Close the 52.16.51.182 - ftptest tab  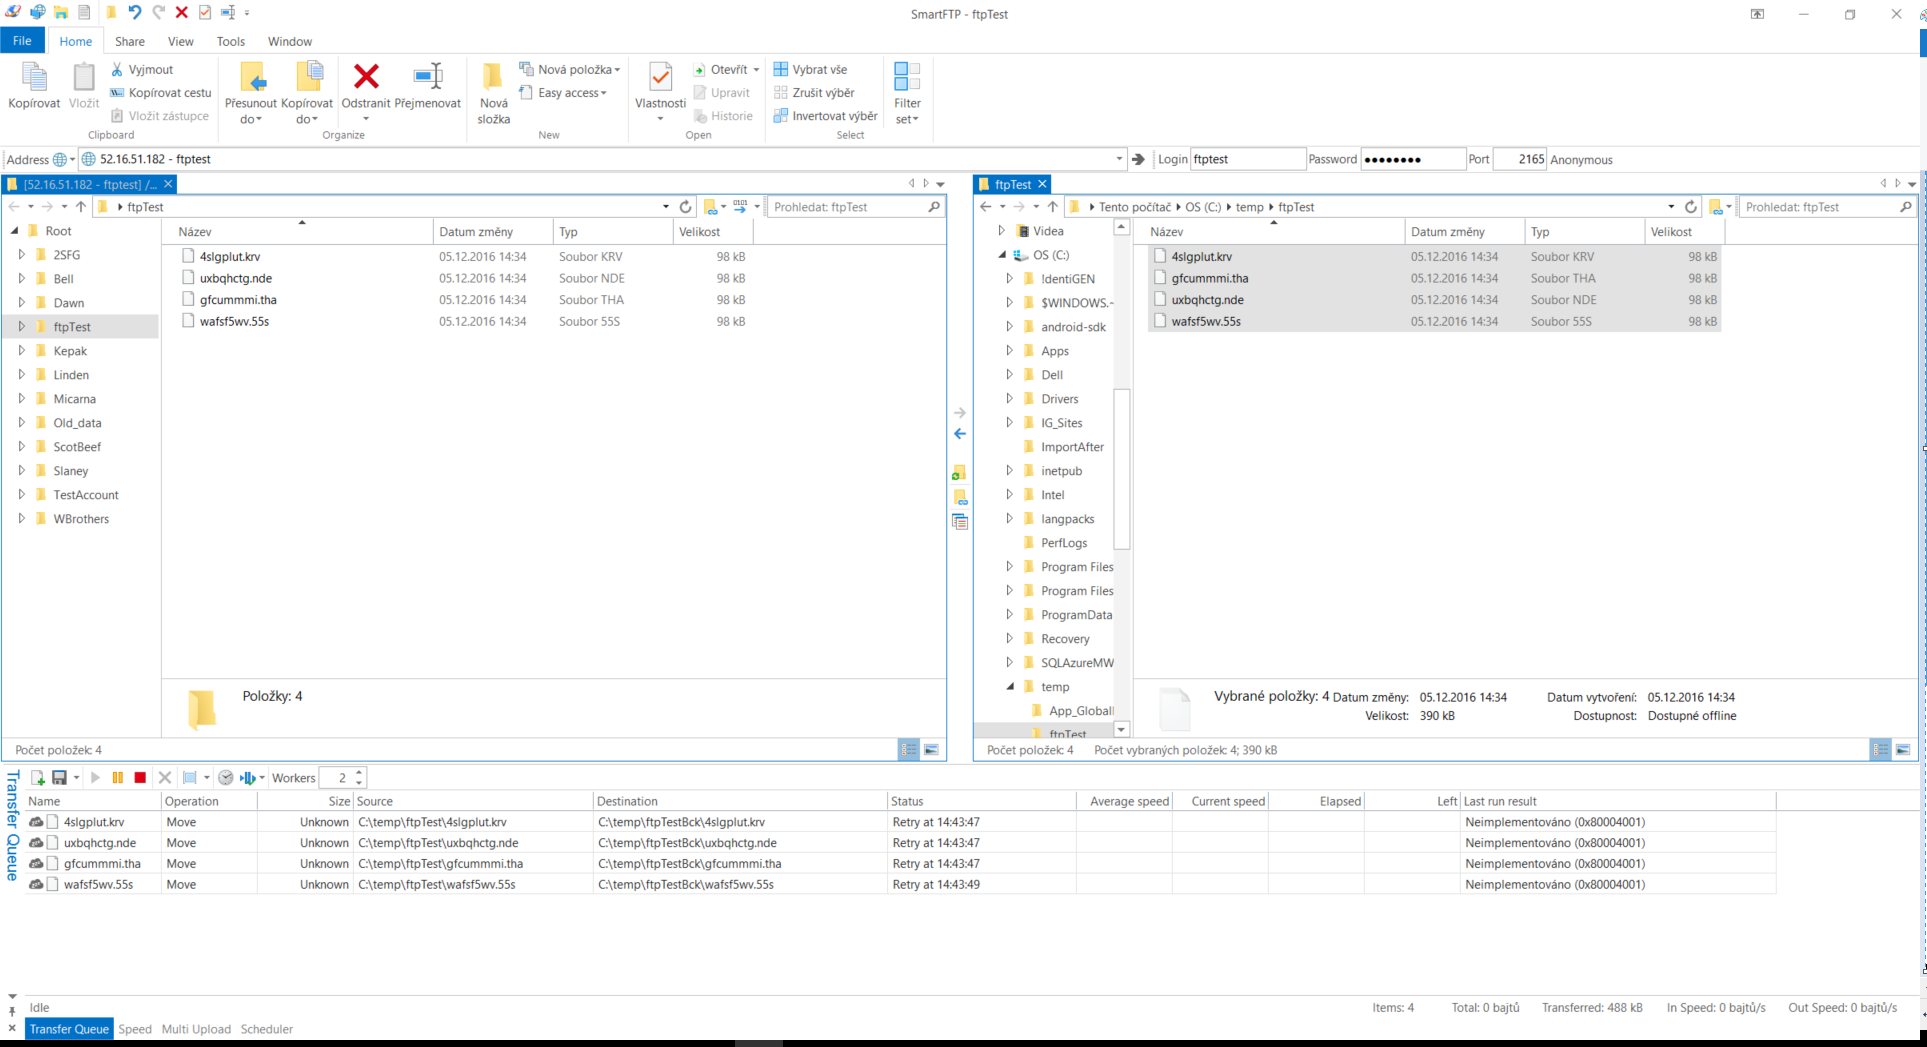(x=168, y=184)
